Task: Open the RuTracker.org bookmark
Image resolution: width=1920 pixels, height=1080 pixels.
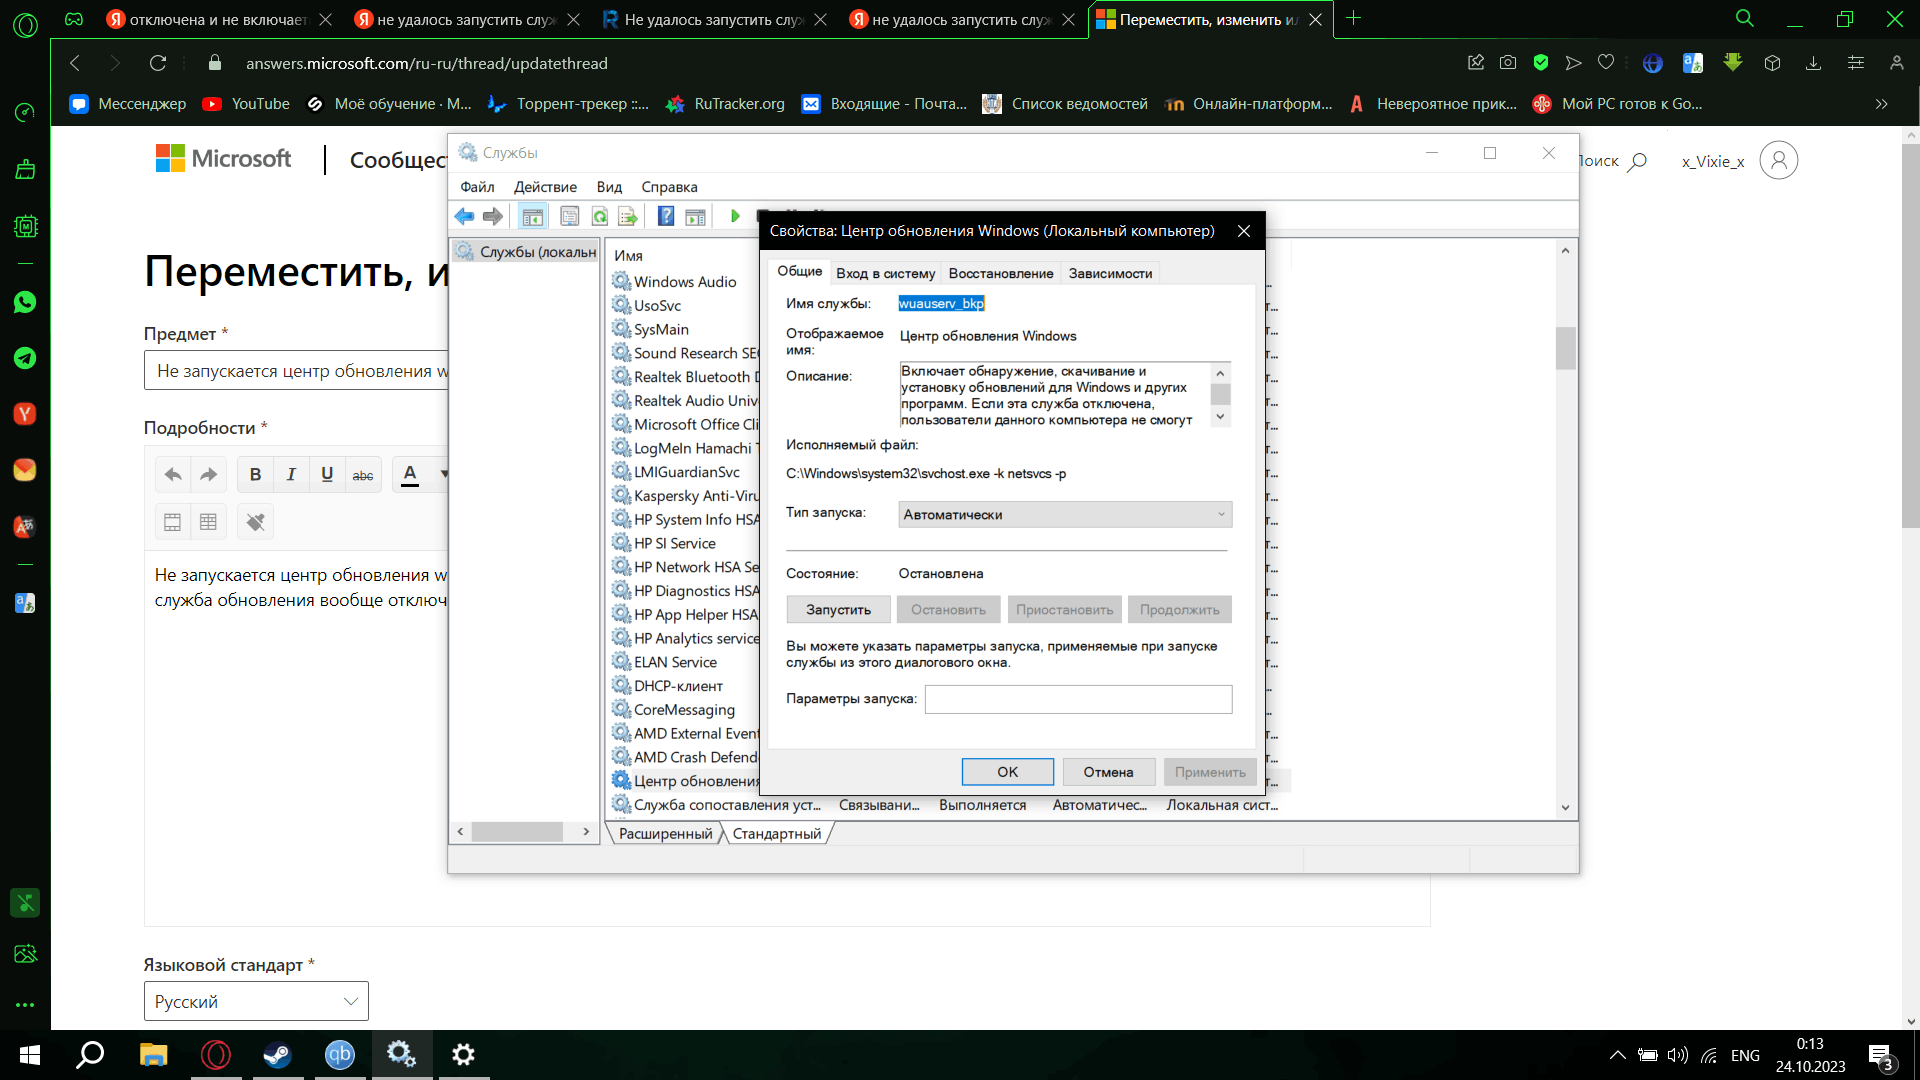Action: tap(726, 104)
